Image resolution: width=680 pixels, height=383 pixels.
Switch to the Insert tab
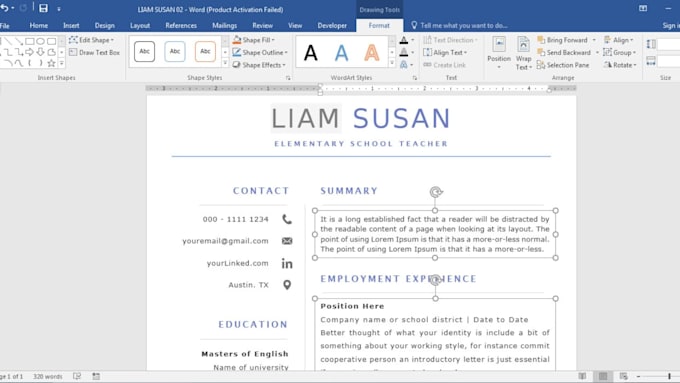point(71,26)
